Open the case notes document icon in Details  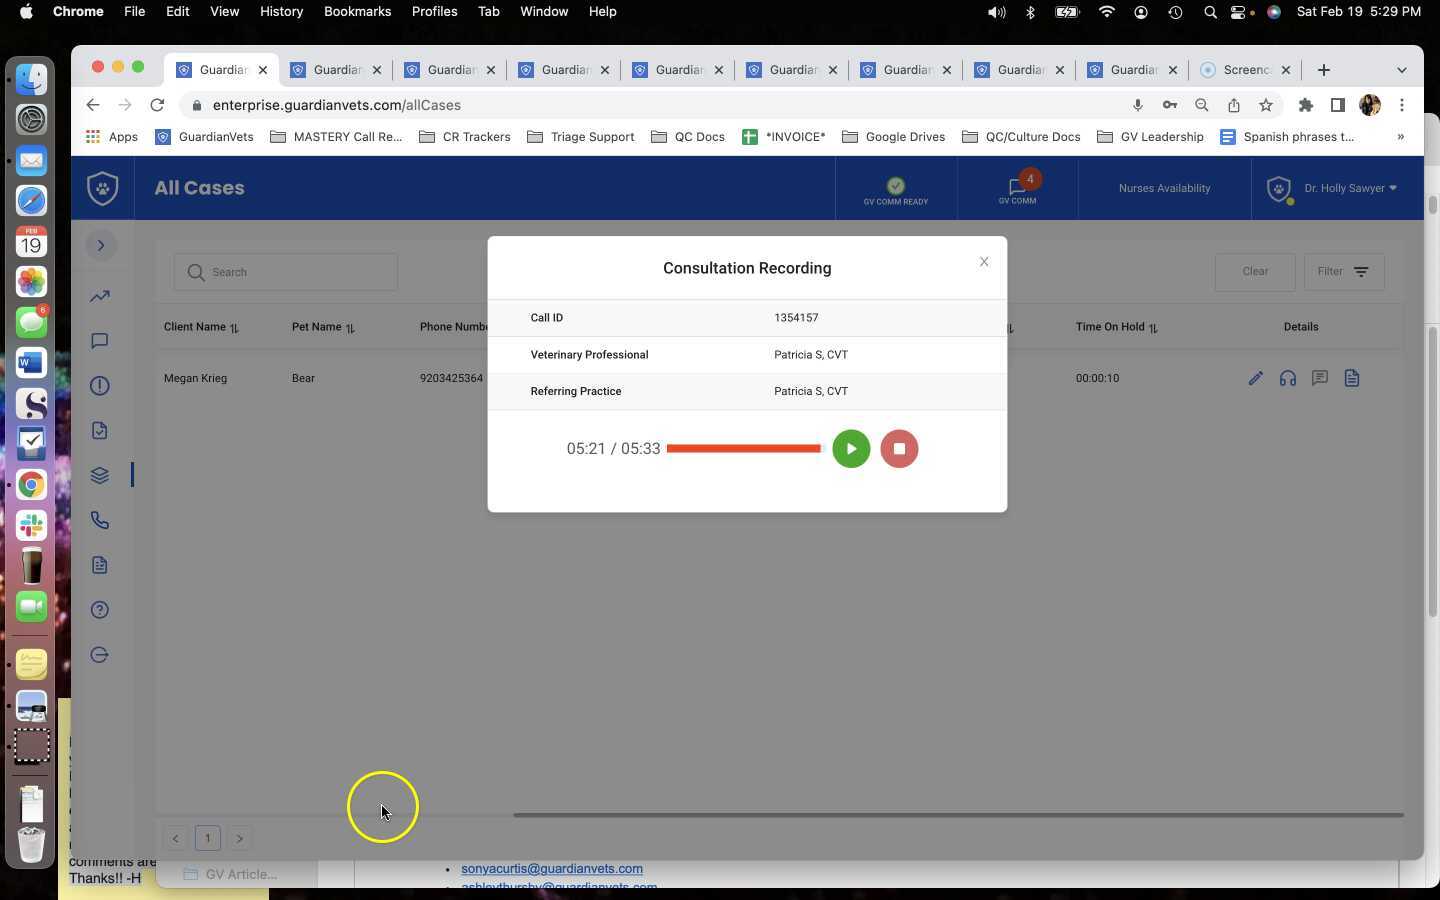1352,378
